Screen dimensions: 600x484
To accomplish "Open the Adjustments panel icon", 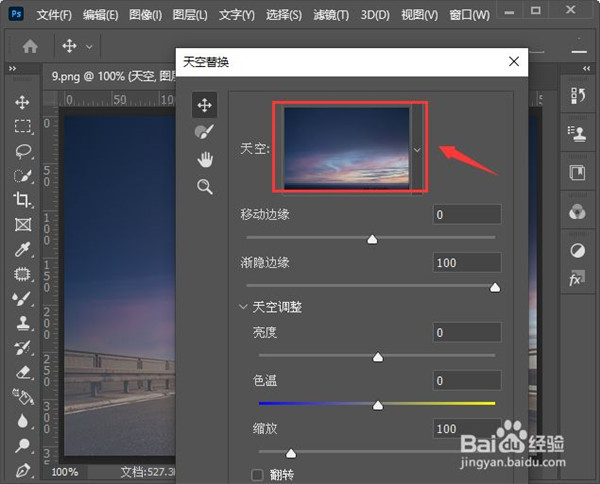I will click(576, 249).
